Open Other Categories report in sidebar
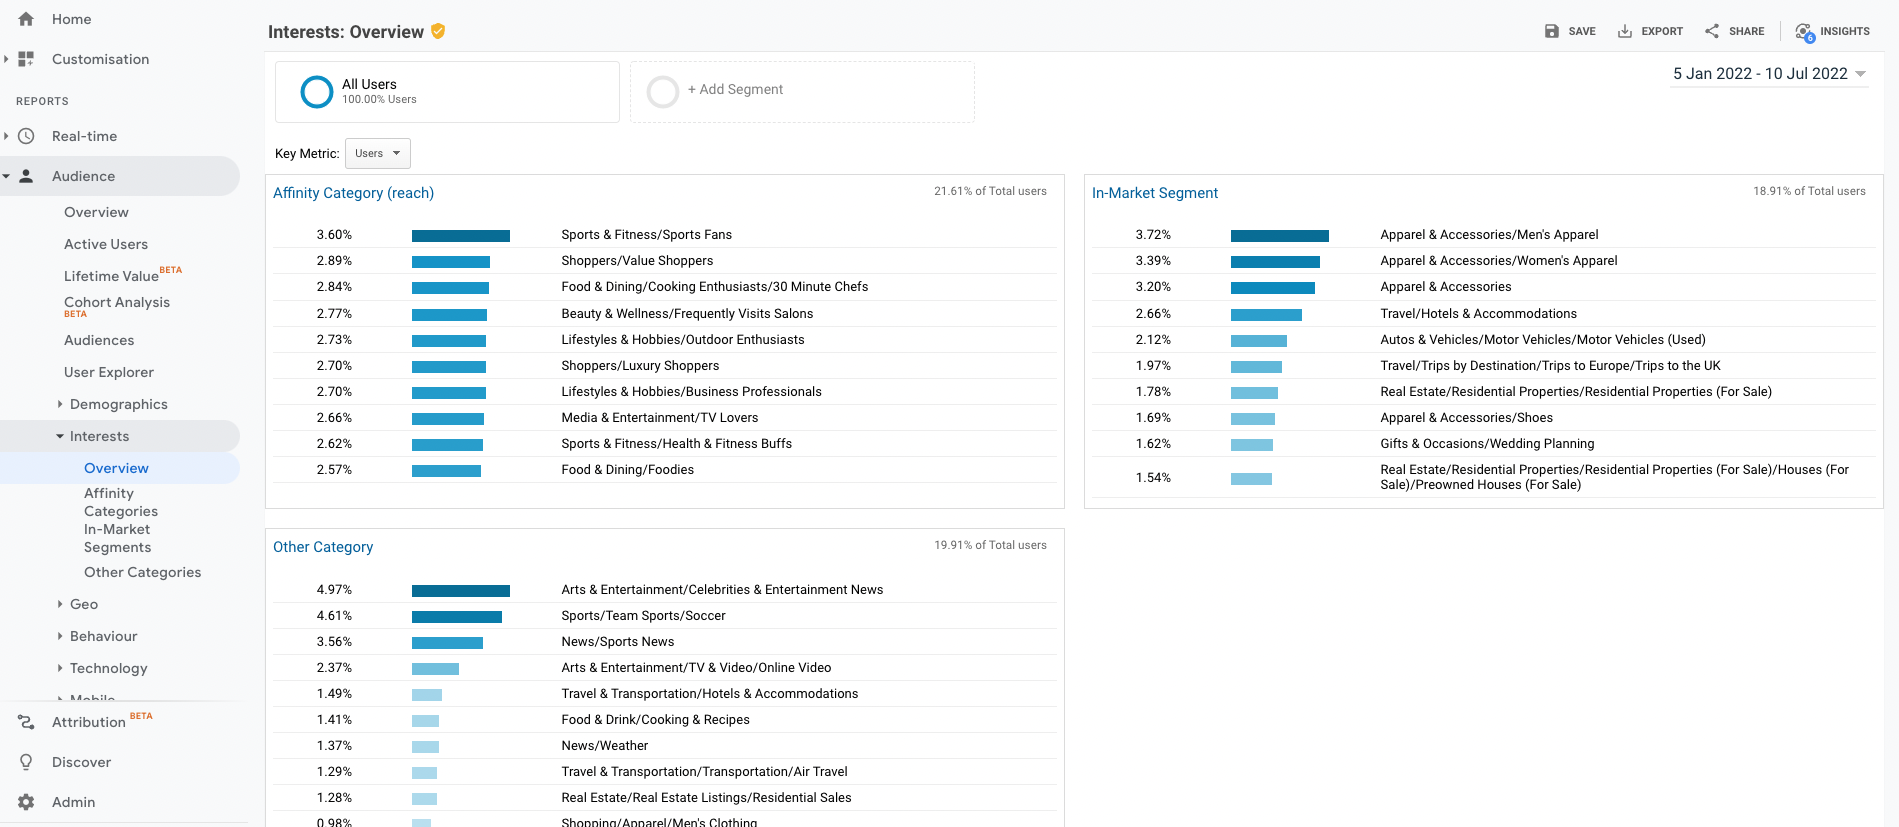This screenshot has width=1899, height=827. point(142,572)
